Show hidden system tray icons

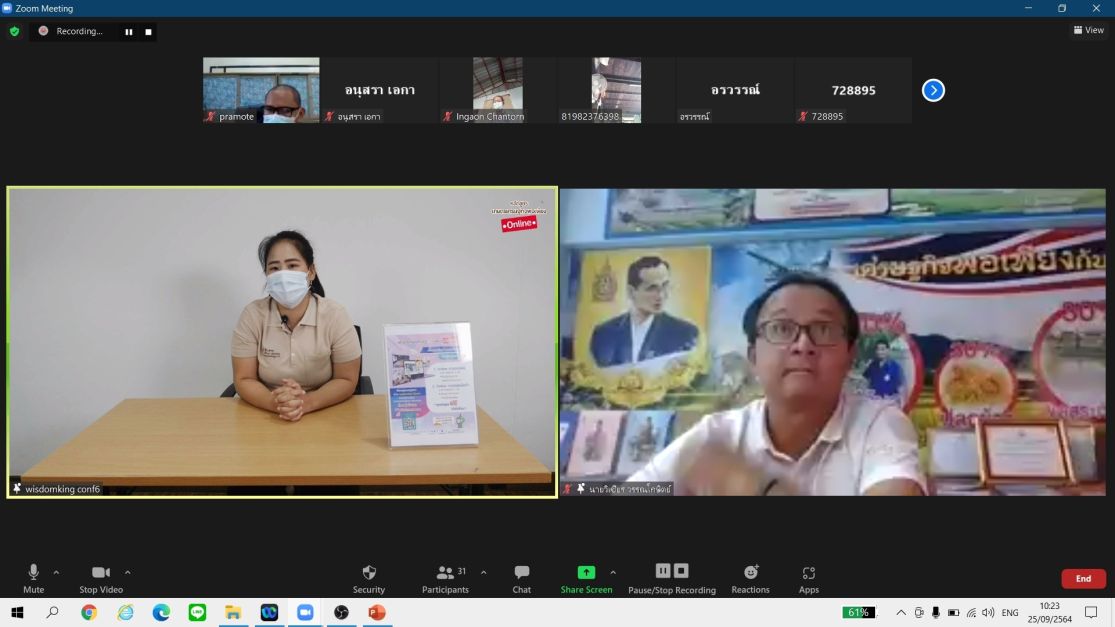901,612
